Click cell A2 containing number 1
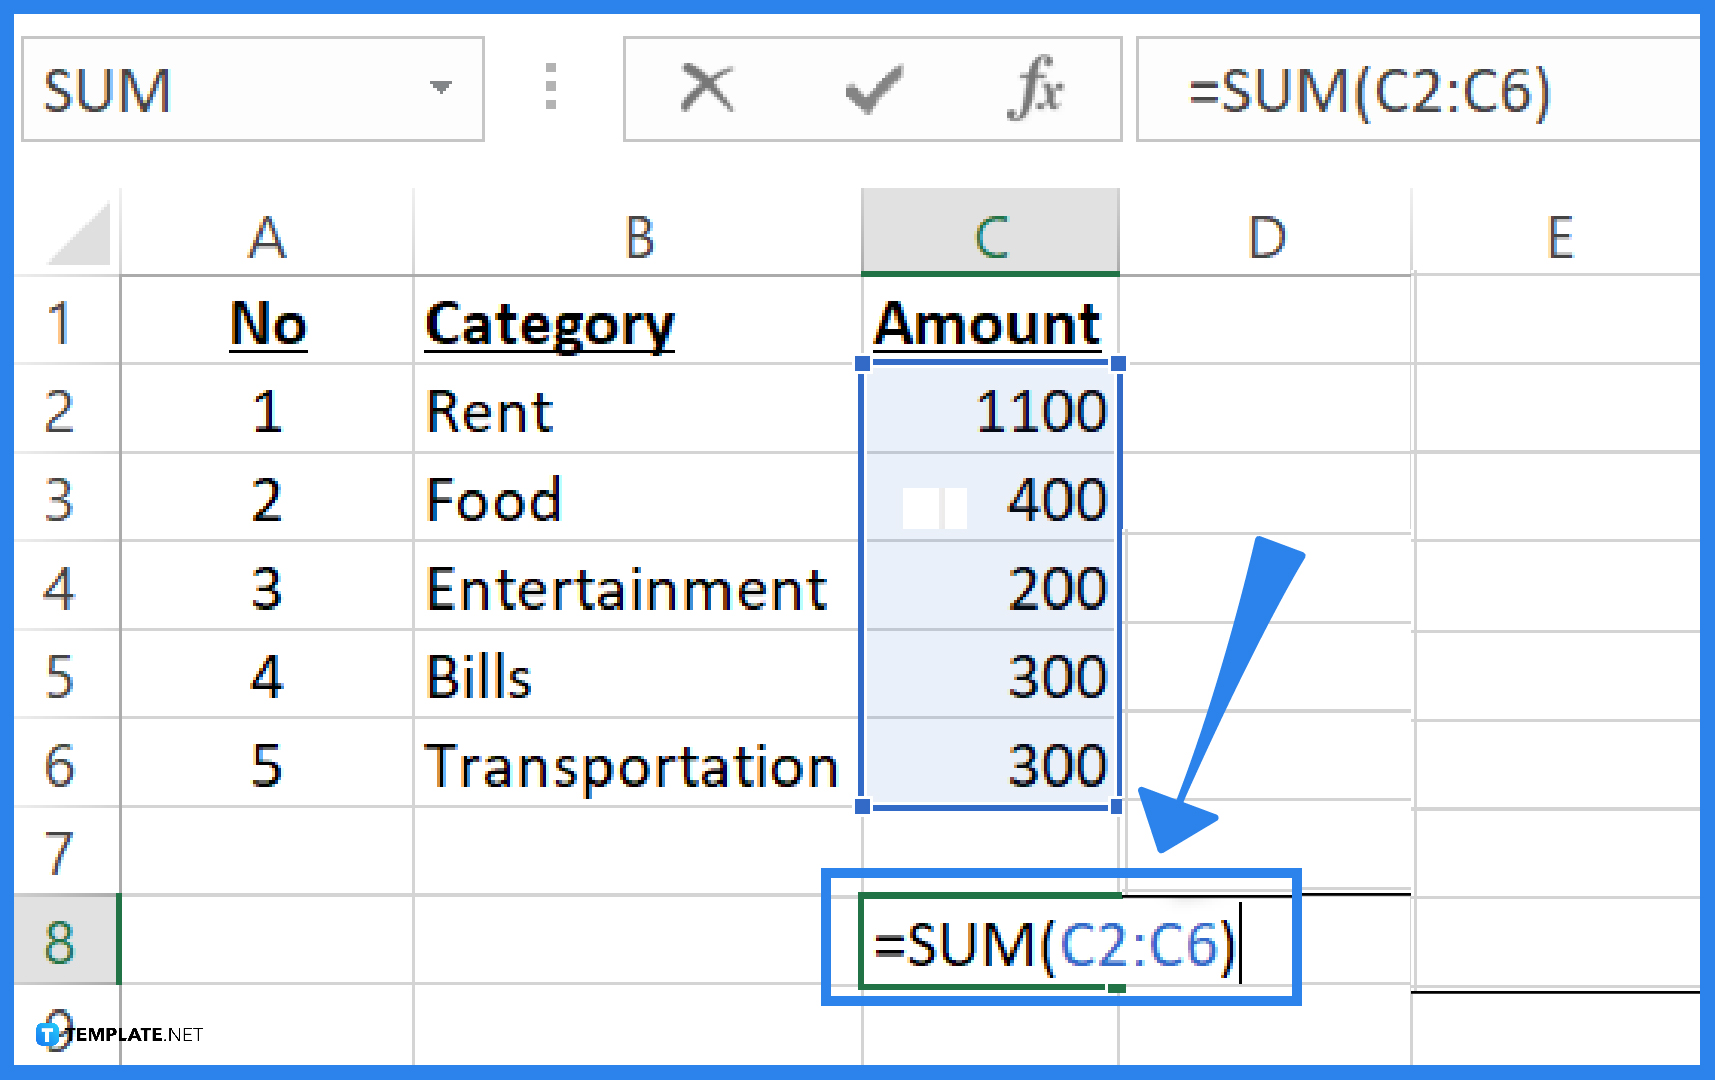The height and width of the screenshot is (1080, 1715). tap(267, 410)
